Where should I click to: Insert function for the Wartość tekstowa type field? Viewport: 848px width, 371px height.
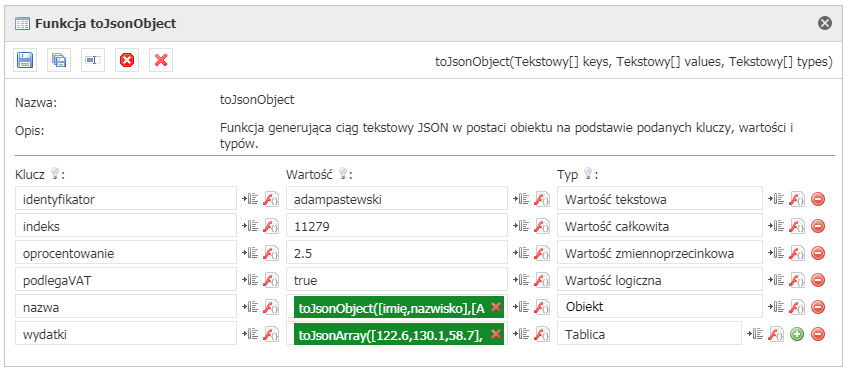pyautogui.click(x=797, y=200)
